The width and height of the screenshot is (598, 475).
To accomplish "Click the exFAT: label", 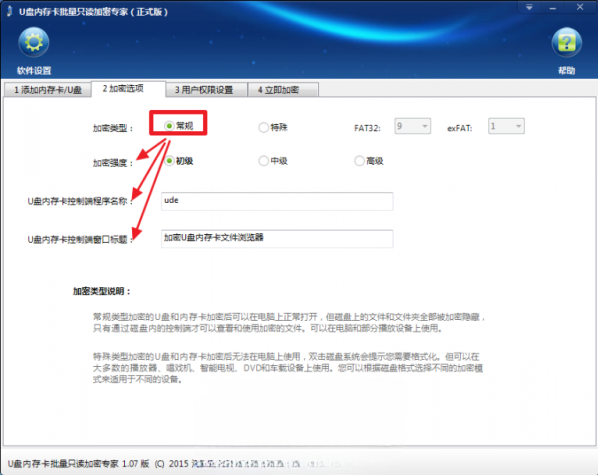I will (460, 128).
